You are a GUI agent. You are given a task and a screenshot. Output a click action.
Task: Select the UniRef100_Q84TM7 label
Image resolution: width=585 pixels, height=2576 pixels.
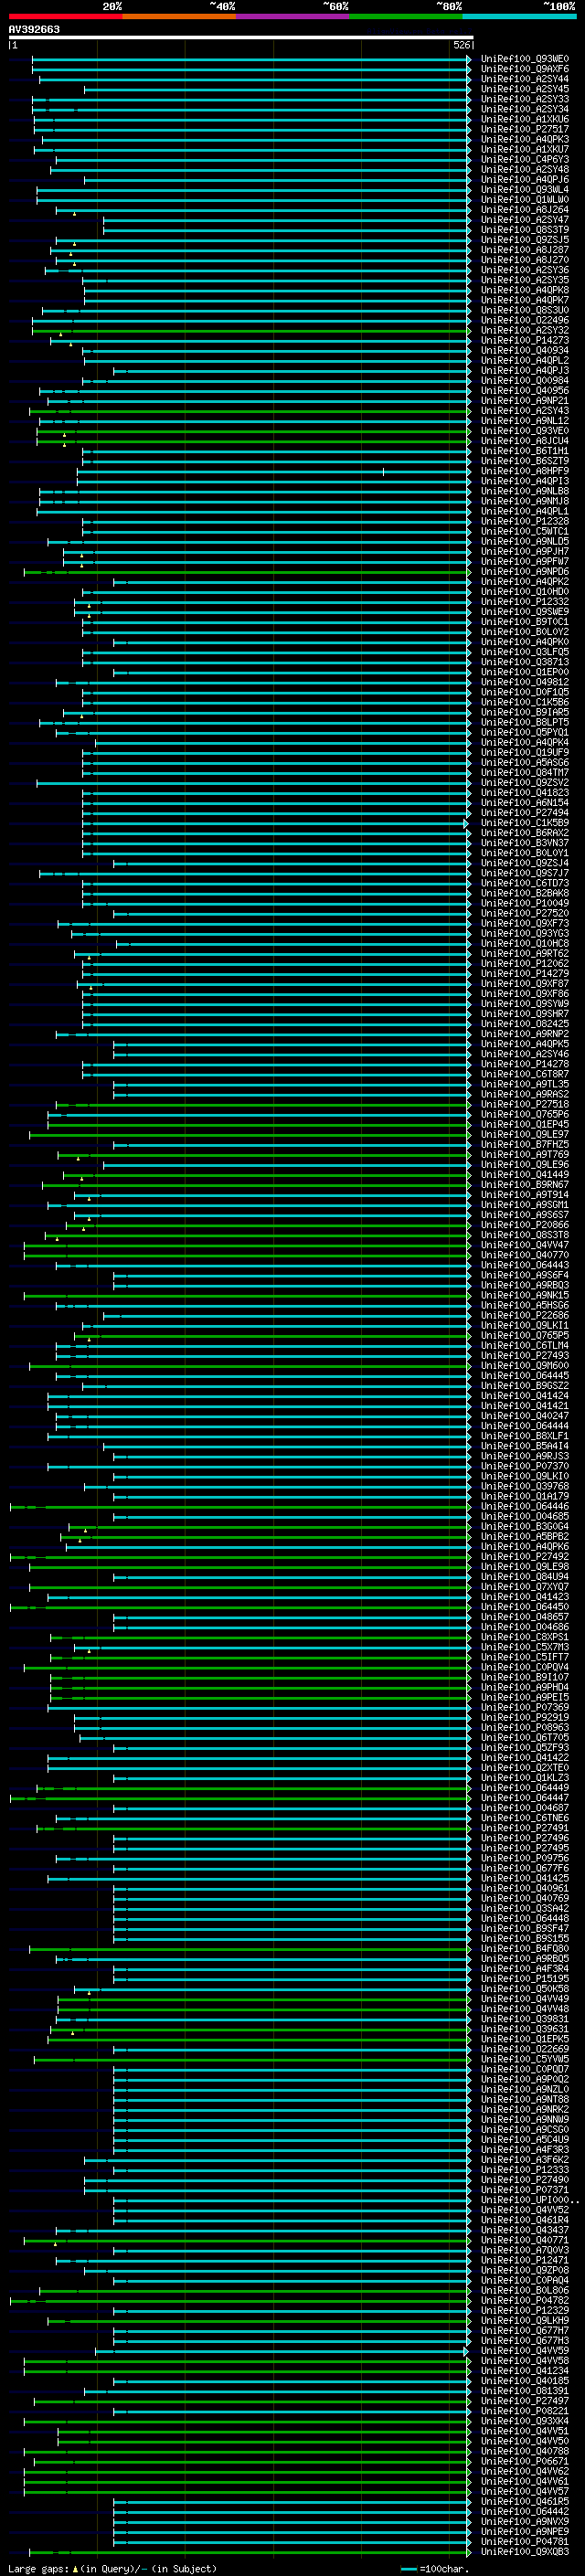(525, 772)
